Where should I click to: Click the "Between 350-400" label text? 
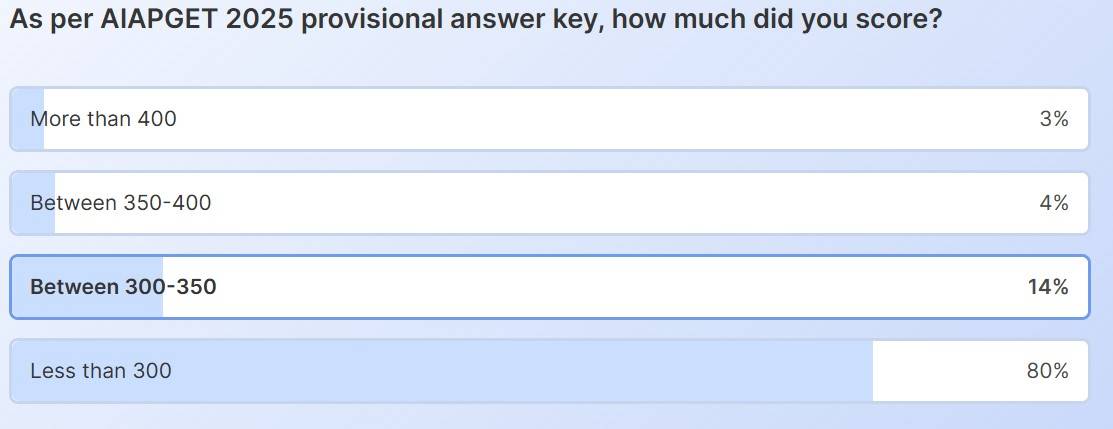(120, 203)
